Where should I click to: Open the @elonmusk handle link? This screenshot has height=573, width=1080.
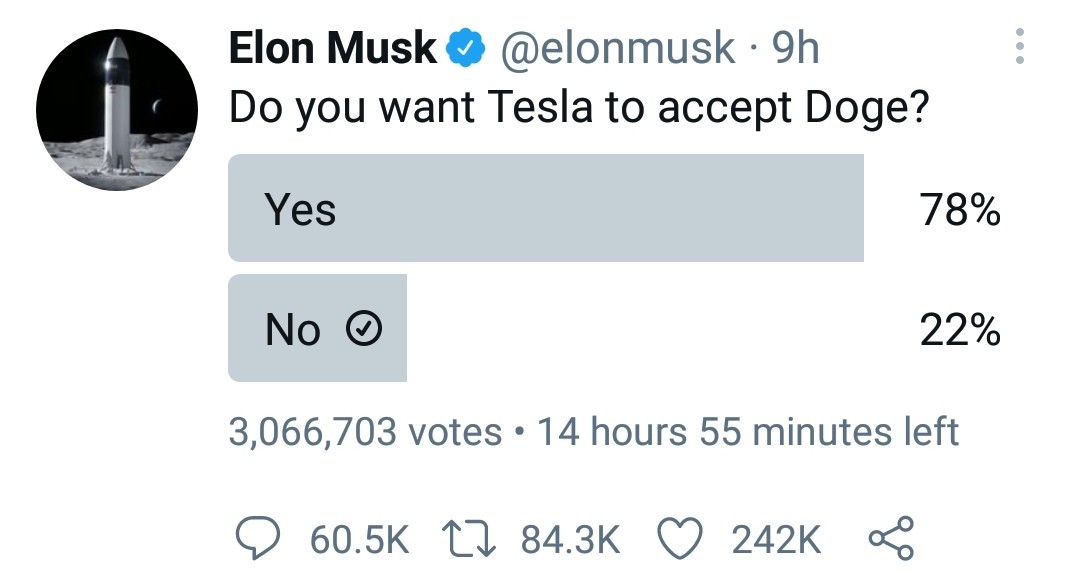[x=616, y=48]
